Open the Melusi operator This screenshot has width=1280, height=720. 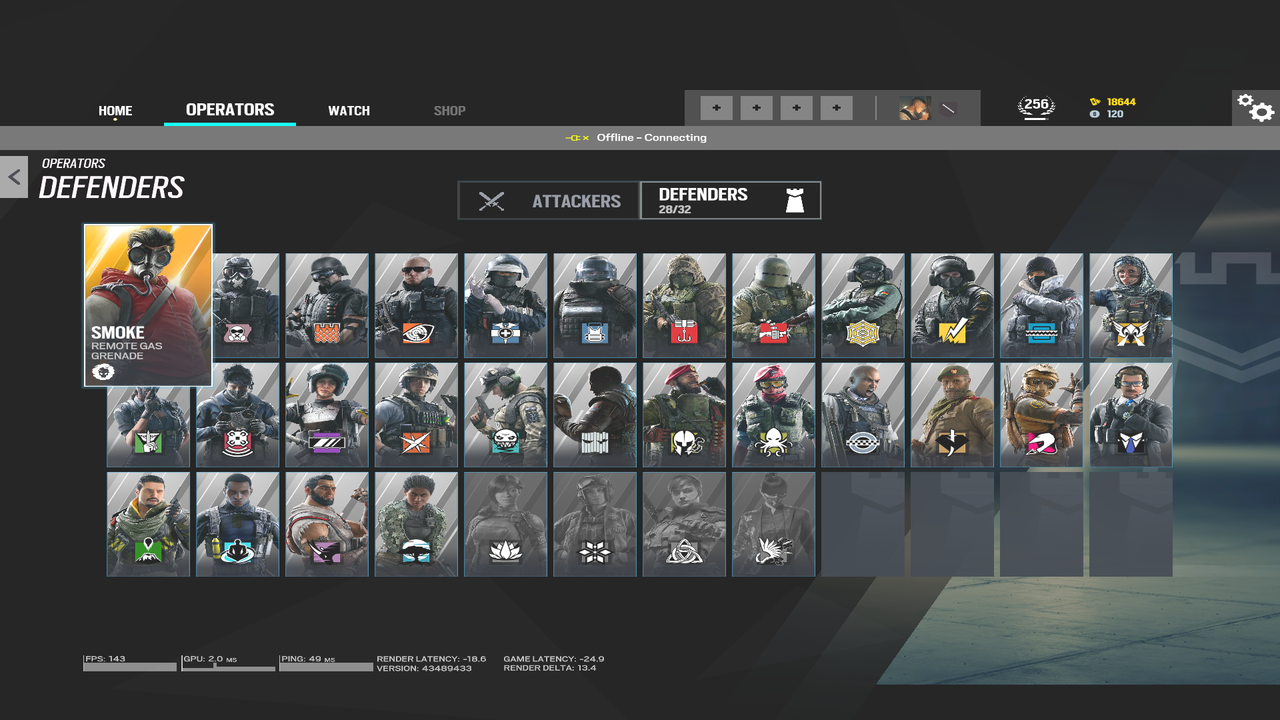coord(416,523)
